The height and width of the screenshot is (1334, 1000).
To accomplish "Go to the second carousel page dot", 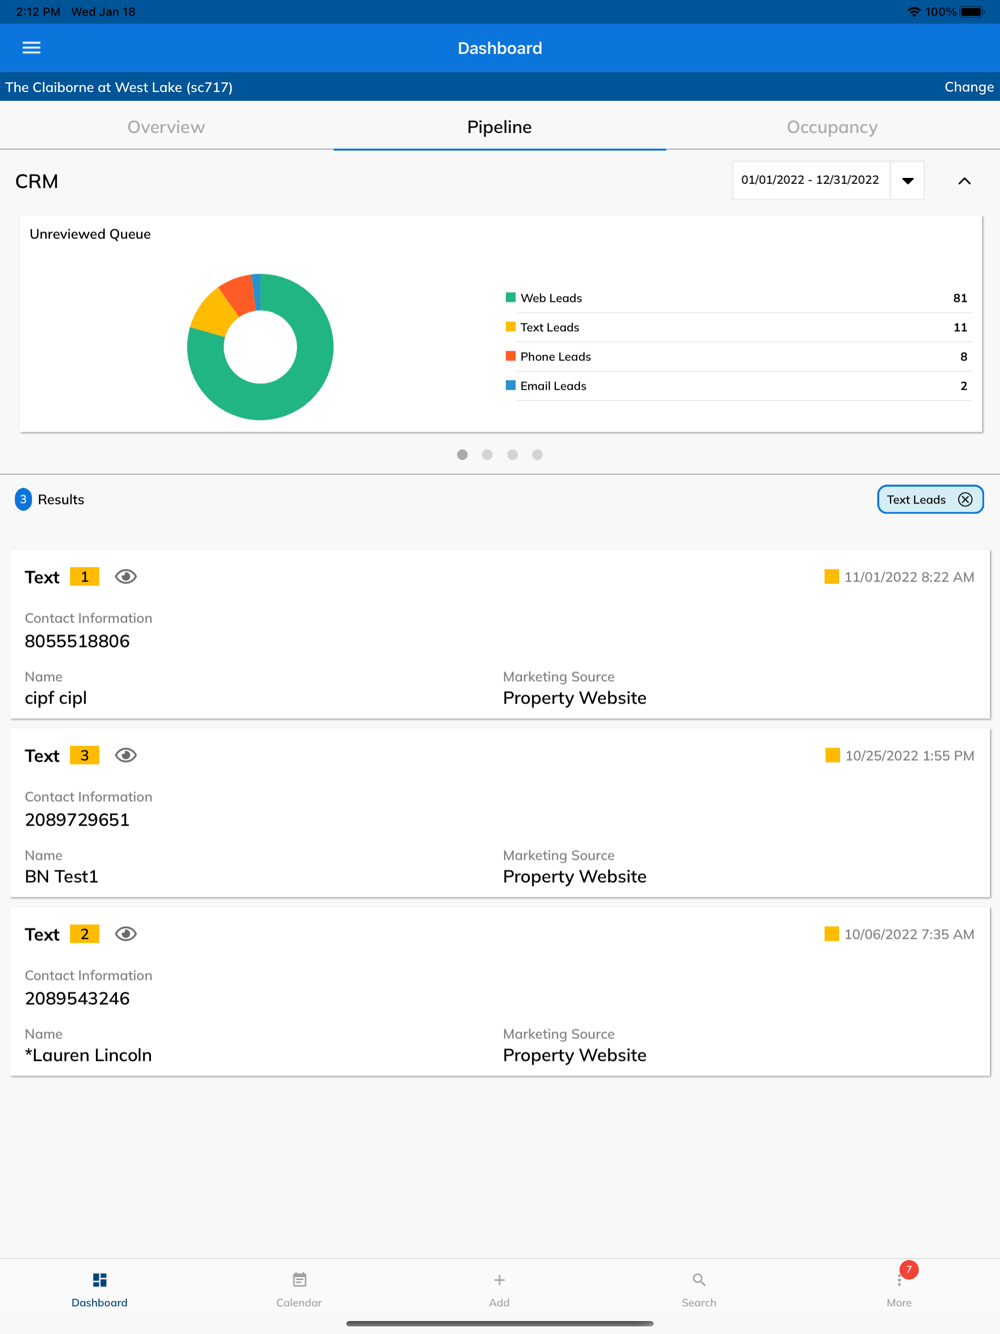I will click(487, 455).
